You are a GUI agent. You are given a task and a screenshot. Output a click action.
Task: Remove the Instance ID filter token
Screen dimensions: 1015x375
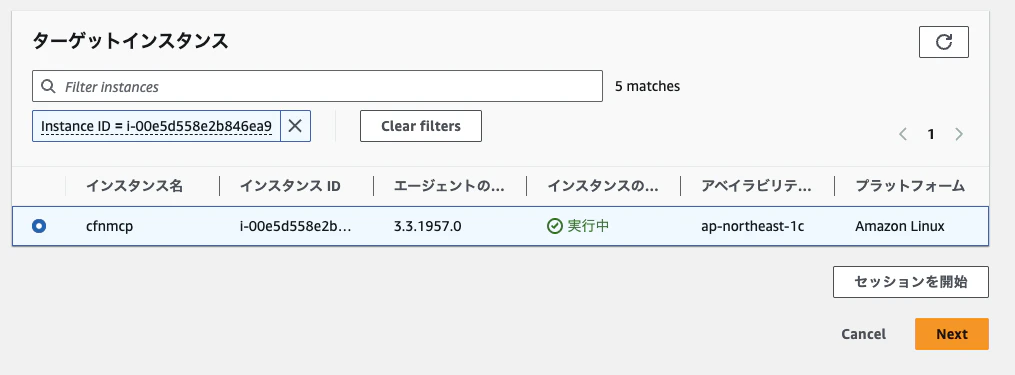[x=295, y=126]
